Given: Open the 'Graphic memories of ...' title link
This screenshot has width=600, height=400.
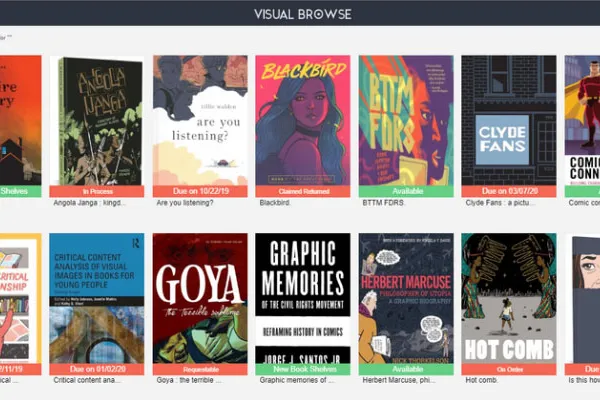Looking at the screenshot, I should 297,380.
